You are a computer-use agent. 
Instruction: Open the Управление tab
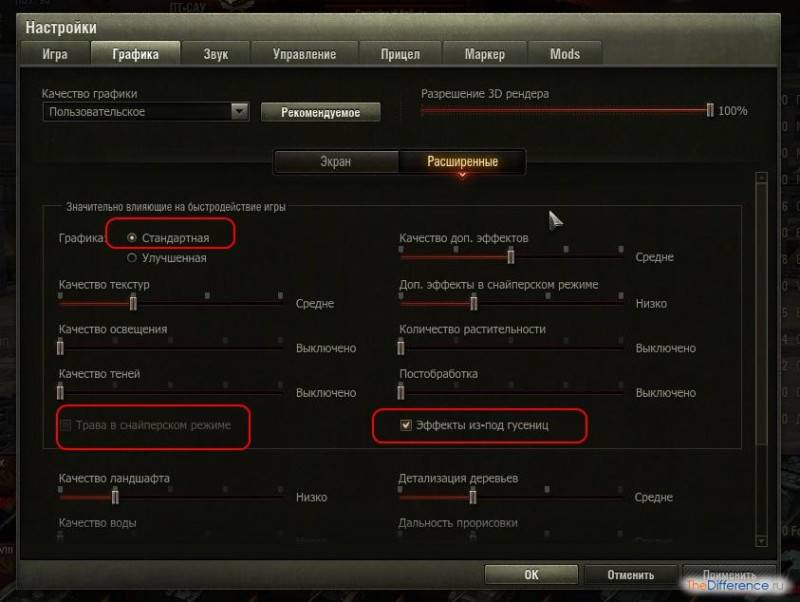pyautogui.click(x=305, y=54)
